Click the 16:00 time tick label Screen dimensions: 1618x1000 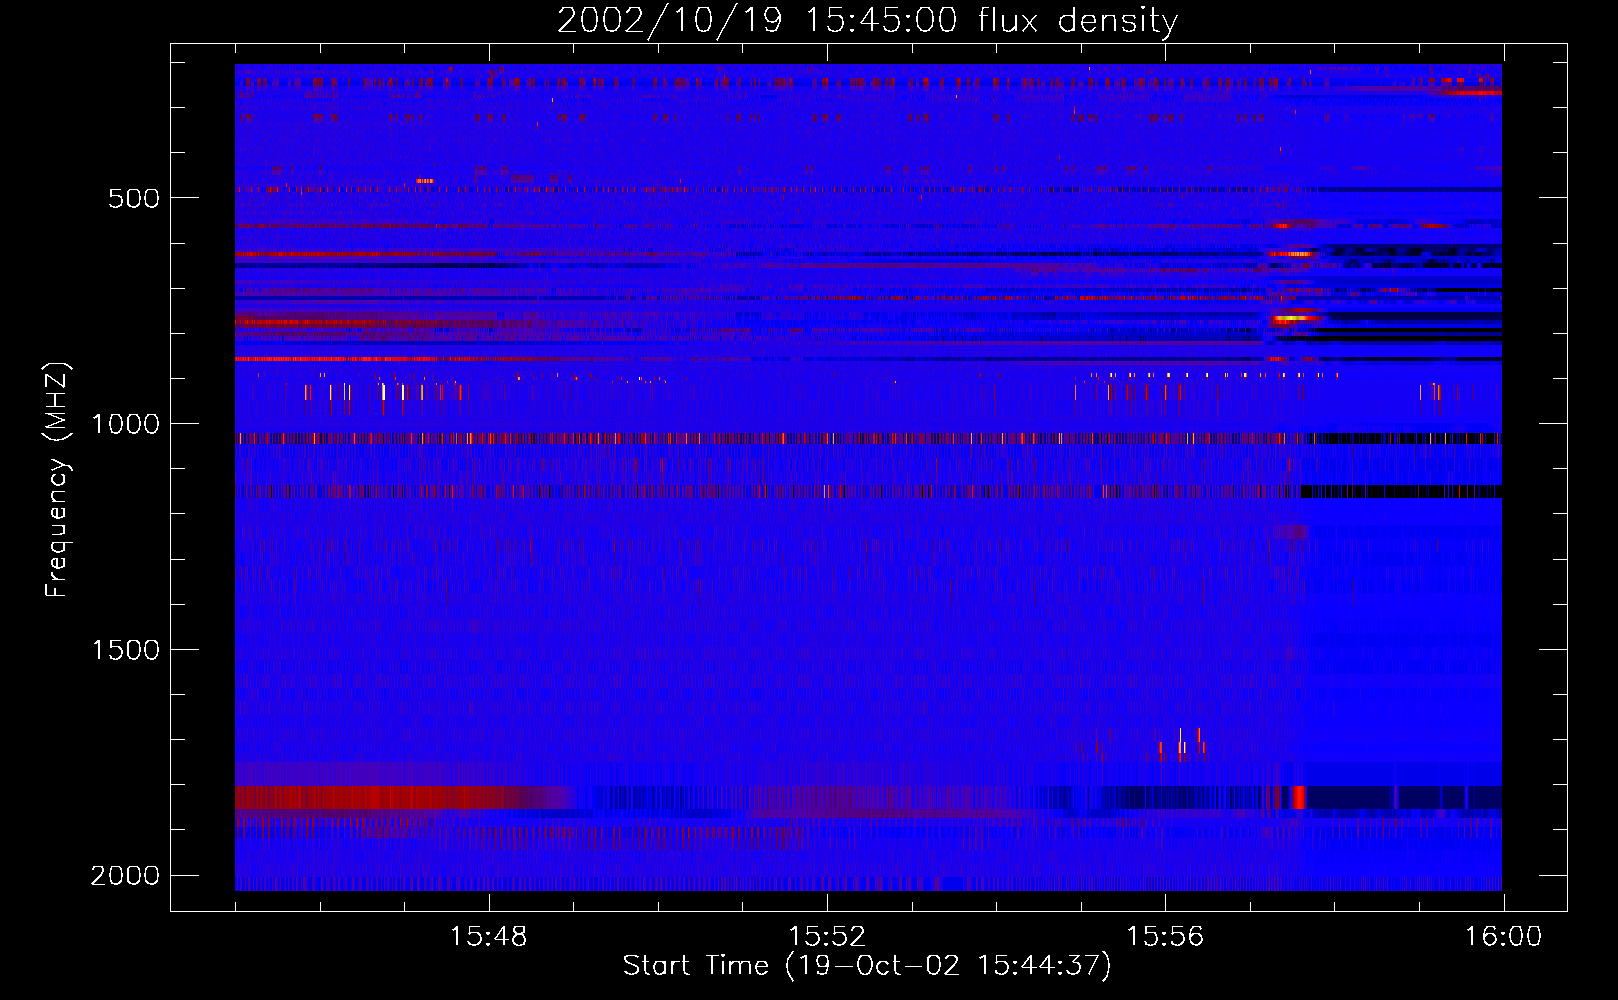1503,936
